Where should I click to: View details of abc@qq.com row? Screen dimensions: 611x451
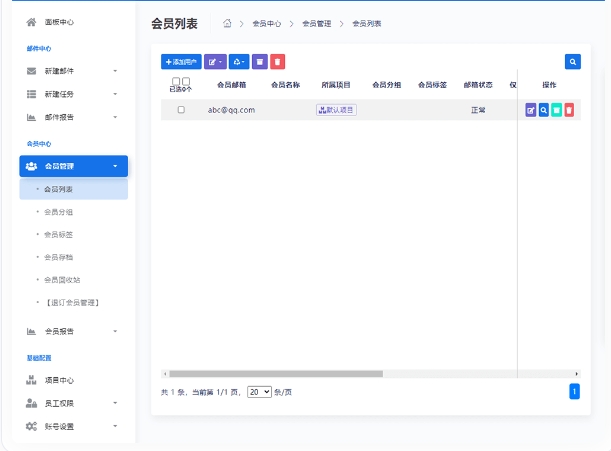pyautogui.click(x=544, y=110)
